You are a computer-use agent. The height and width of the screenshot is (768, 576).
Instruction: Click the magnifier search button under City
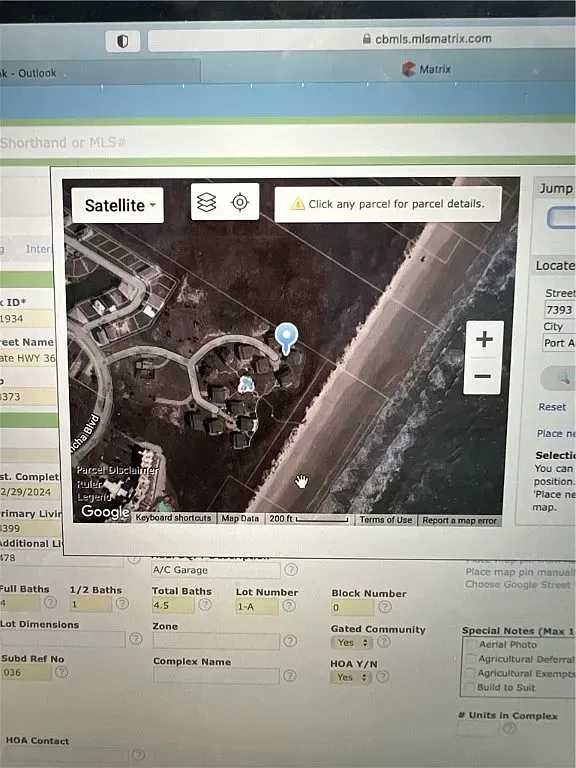point(558,378)
